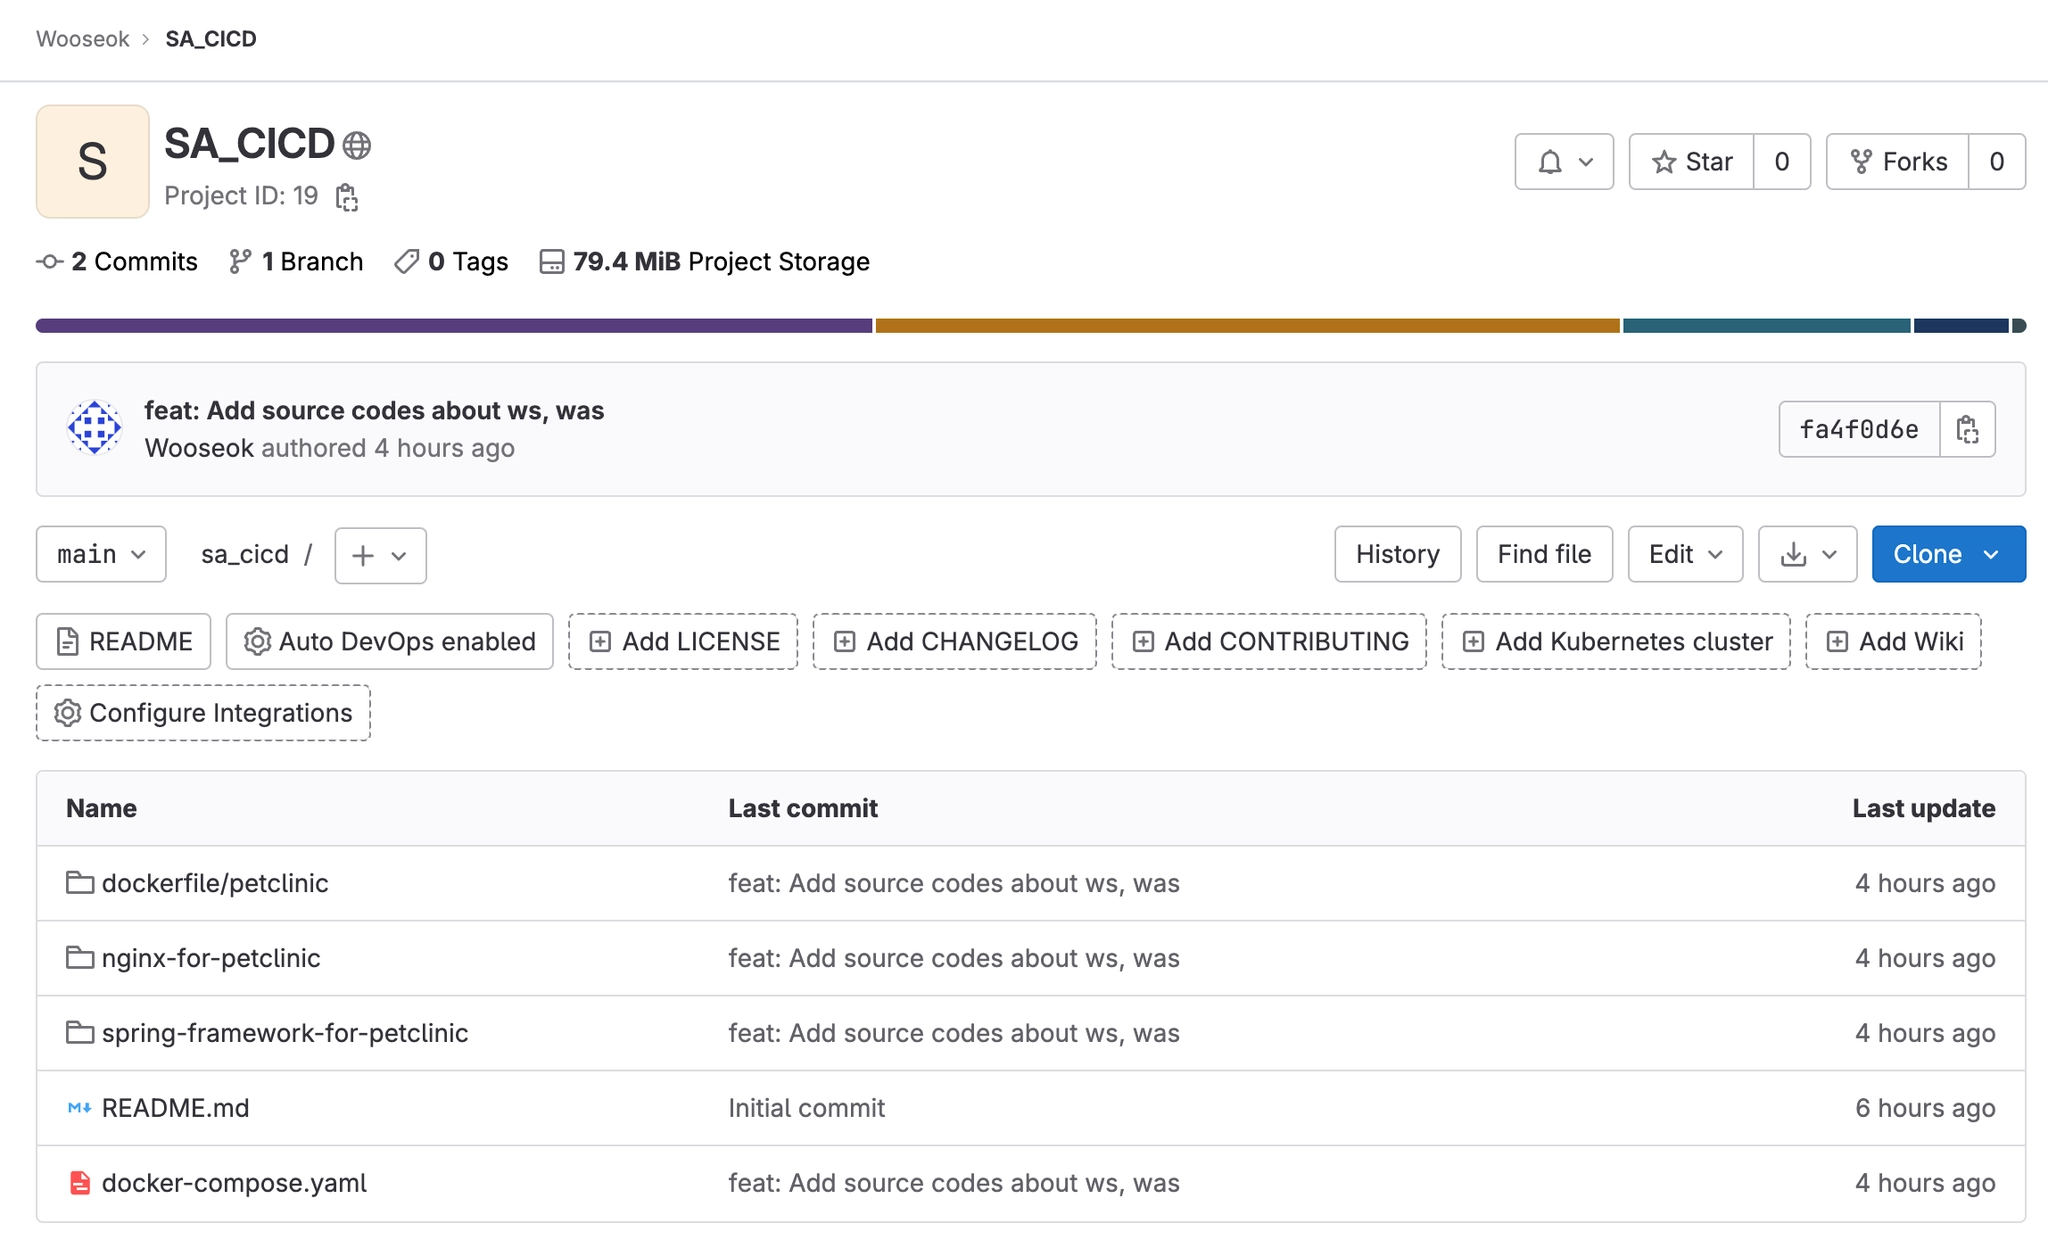Viewport: 2048px width, 1241px height.
Task: Open the docker-compose.yaml file
Action: point(234,1183)
